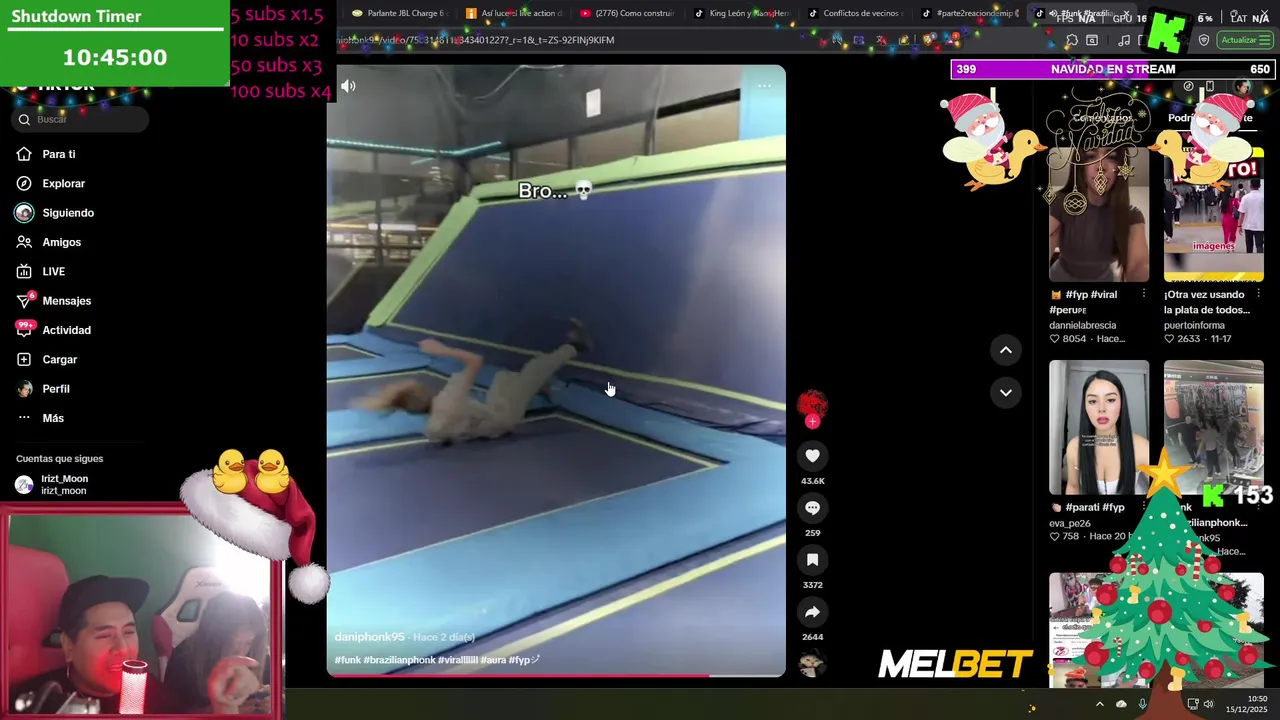Open eva_pe26 #parati video thumbnail
This screenshot has width=1280, height=720.
[1099, 427]
